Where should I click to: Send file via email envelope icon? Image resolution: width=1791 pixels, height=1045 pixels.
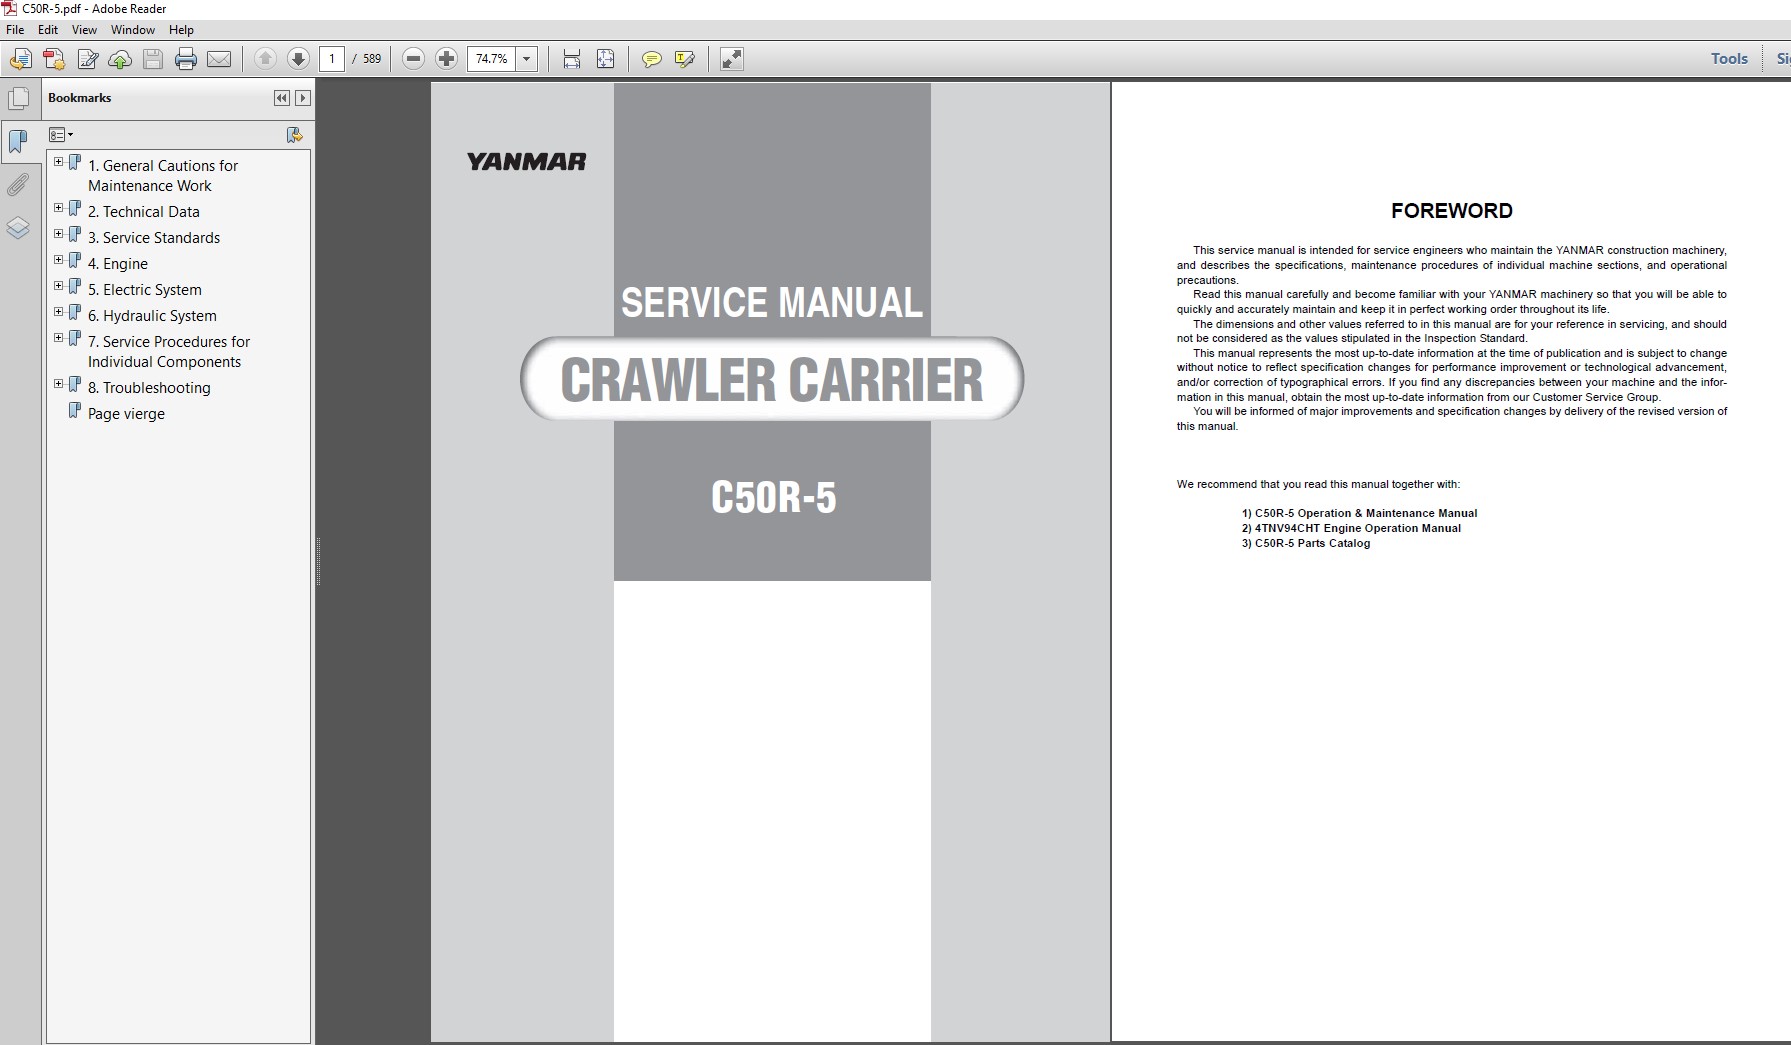coord(219,59)
